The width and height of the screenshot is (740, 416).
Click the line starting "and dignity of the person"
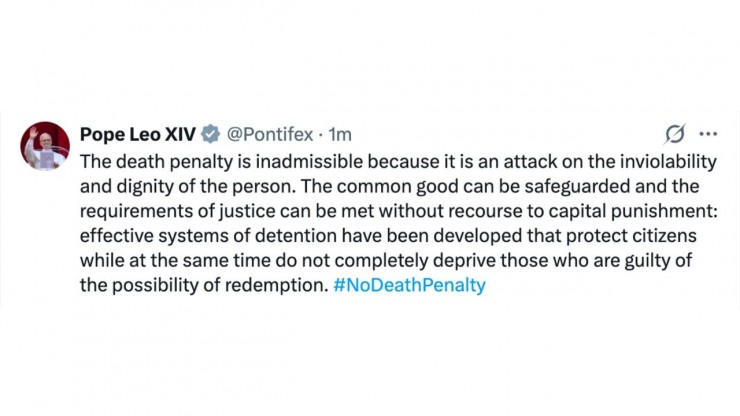pyautogui.click(x=389, y=187)
